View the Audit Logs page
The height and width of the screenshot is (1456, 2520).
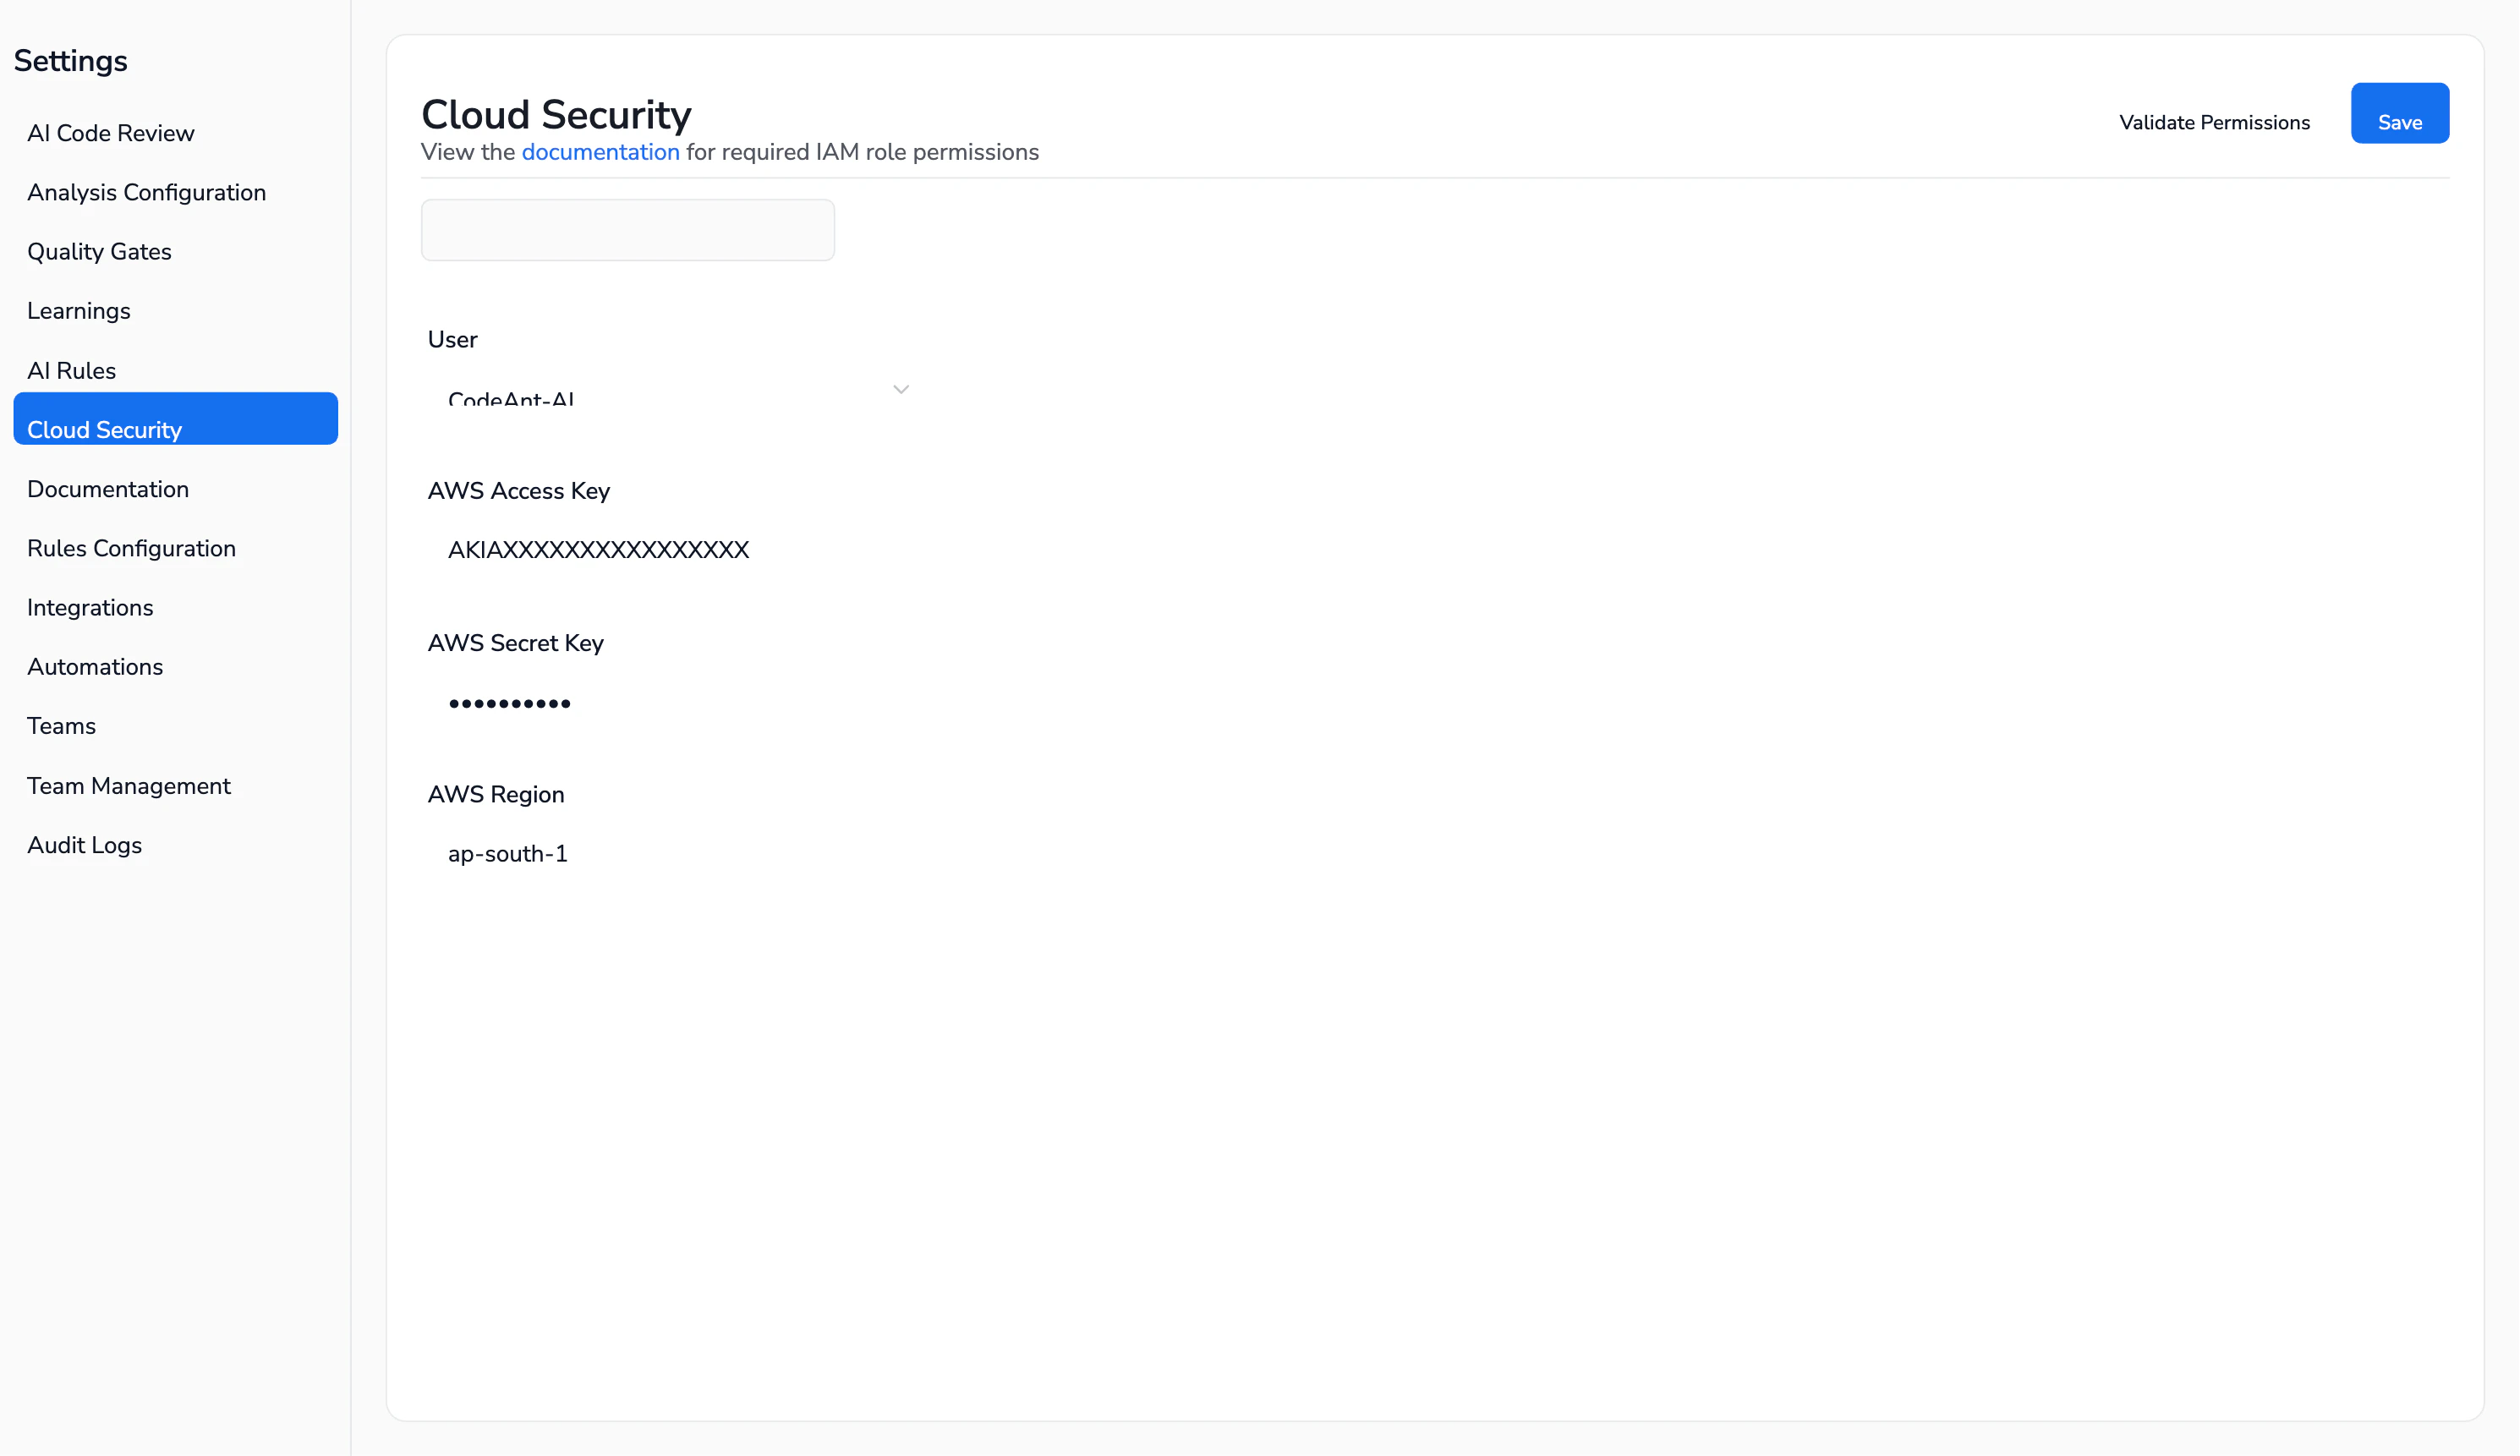(84, 845)
